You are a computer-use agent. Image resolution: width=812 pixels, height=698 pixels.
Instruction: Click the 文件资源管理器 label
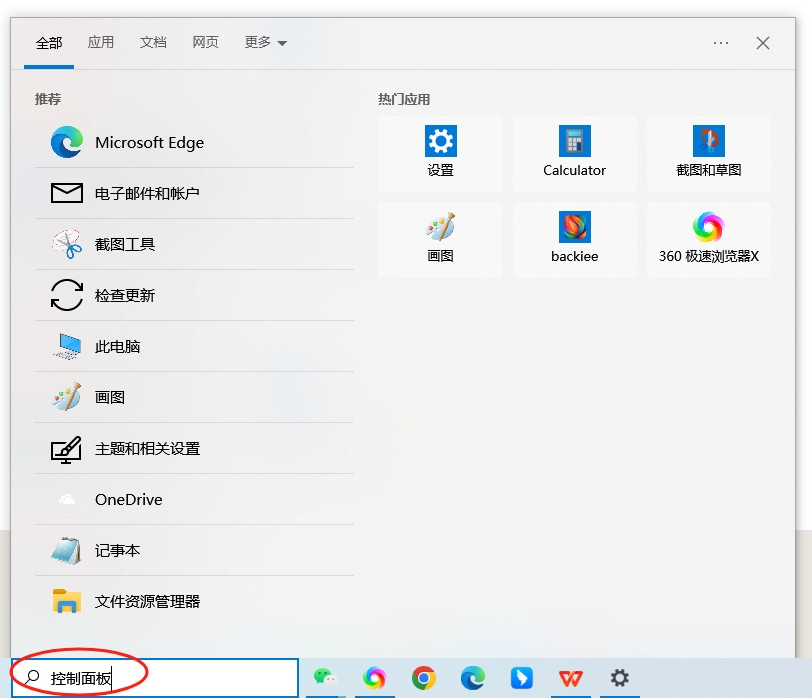pyautogui.click(x=147, y=601)
